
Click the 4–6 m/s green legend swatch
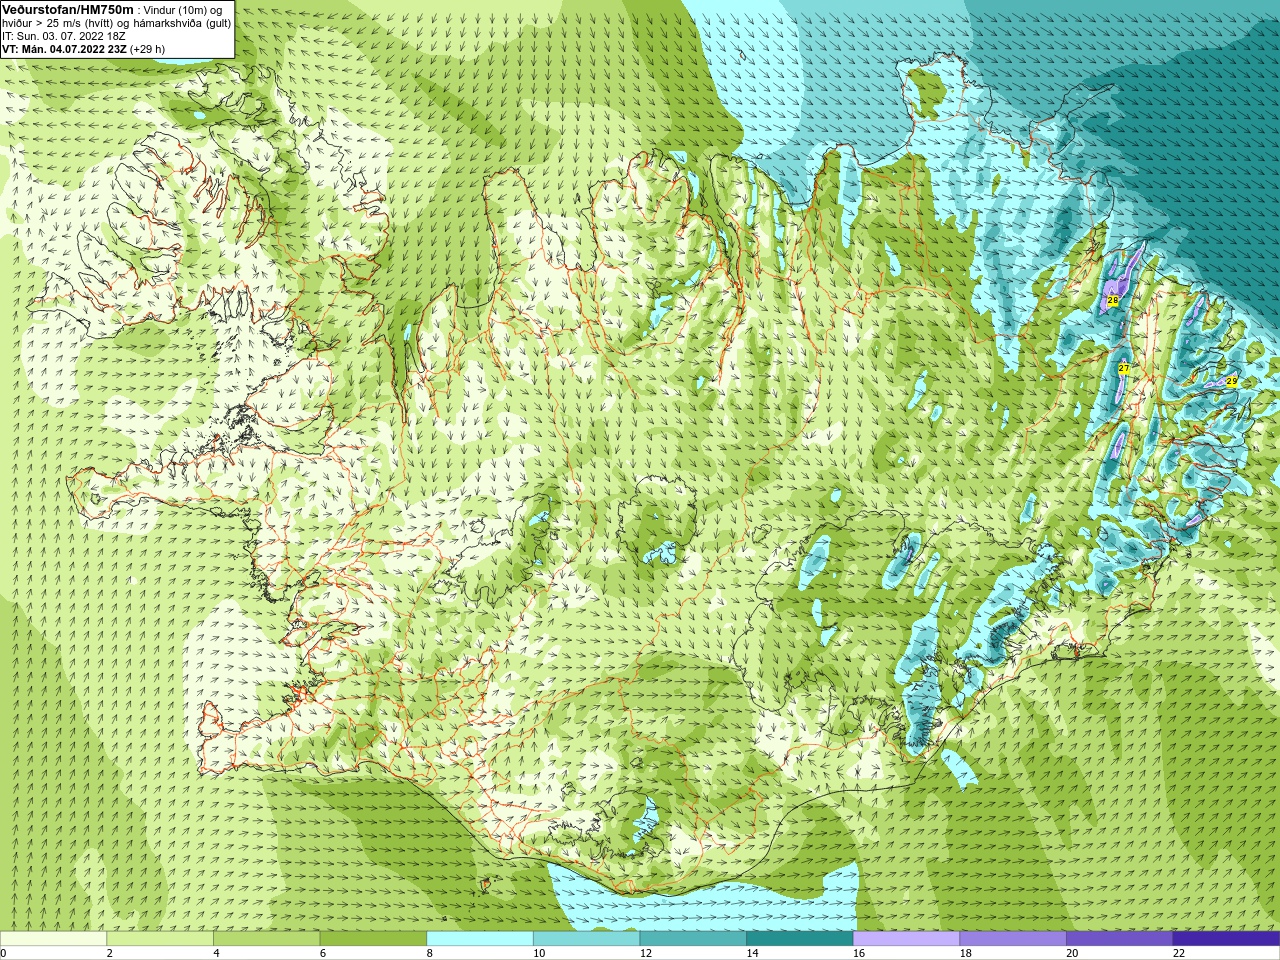(x=266, y=939)
